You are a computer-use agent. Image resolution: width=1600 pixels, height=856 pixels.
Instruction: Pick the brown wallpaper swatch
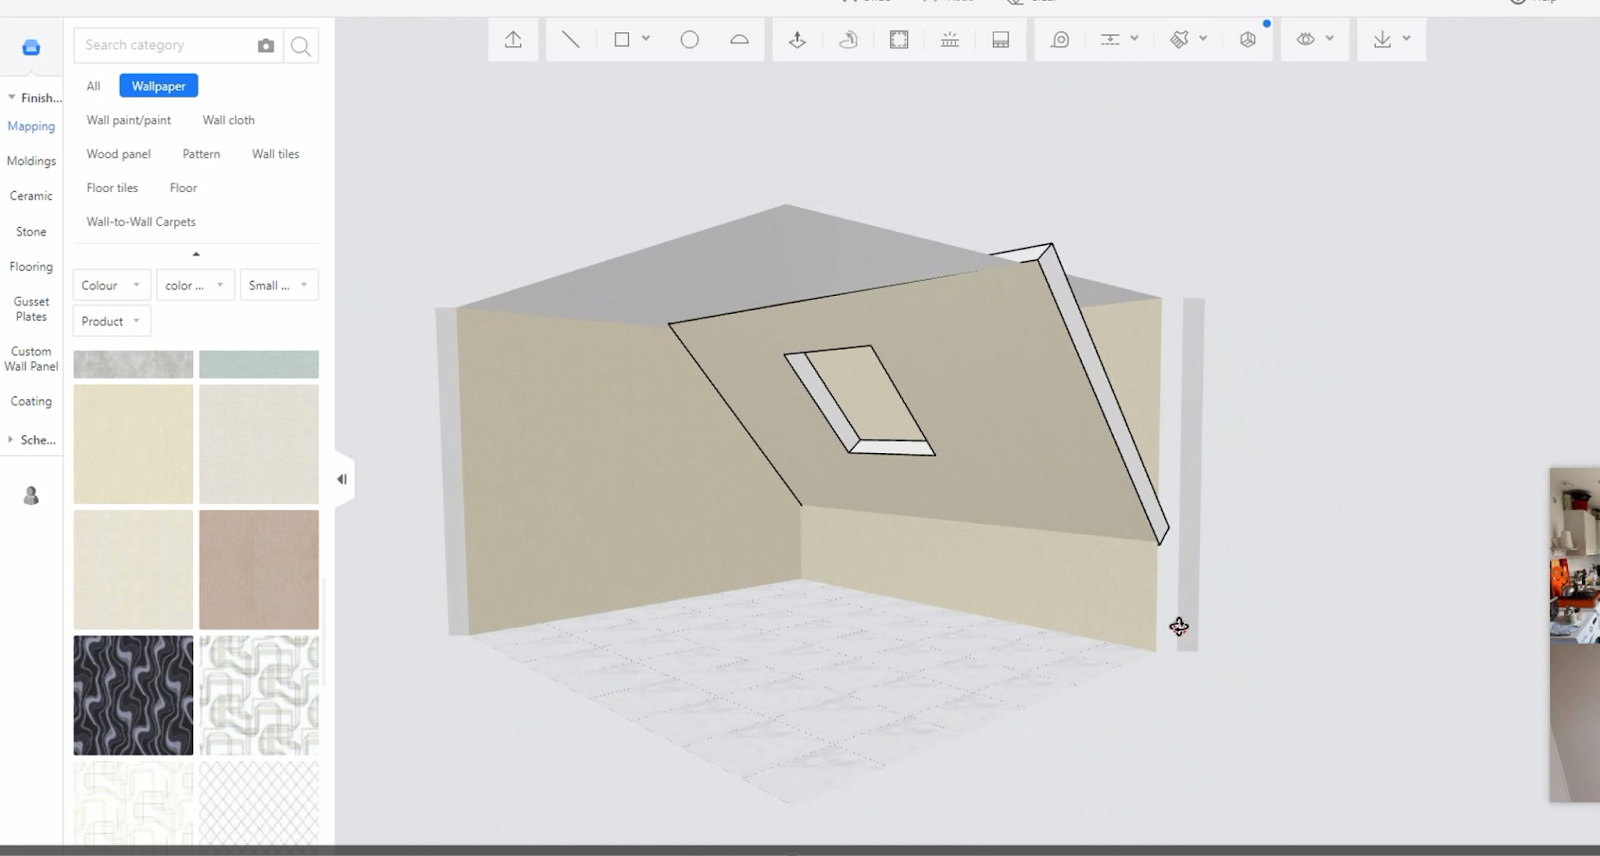259,569
